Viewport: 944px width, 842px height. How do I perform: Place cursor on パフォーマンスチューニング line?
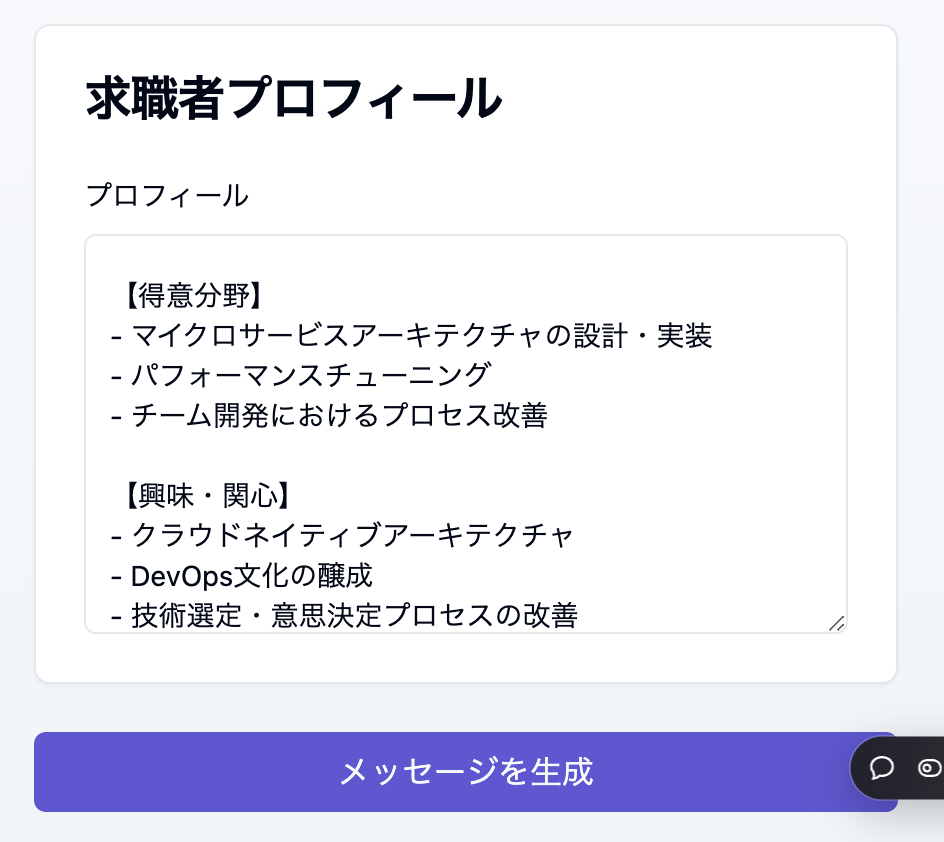click(311, 376)
